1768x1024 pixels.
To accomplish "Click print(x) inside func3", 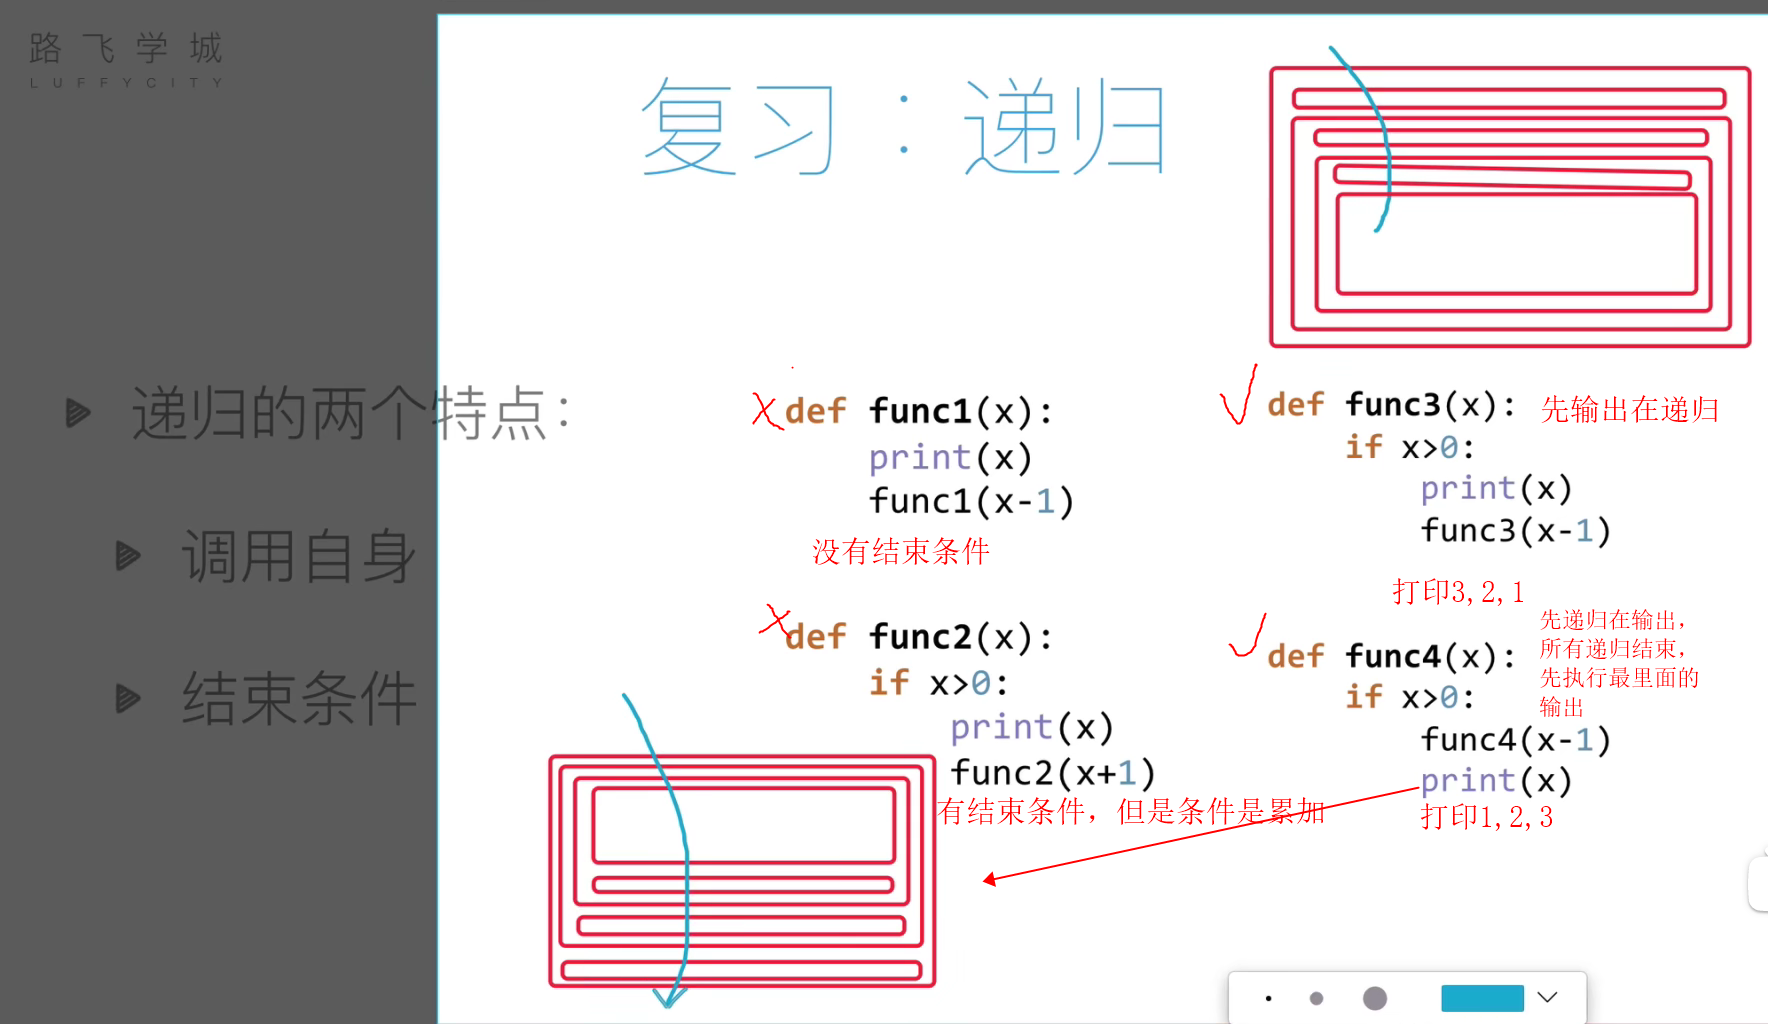I will coord(1497,488).
